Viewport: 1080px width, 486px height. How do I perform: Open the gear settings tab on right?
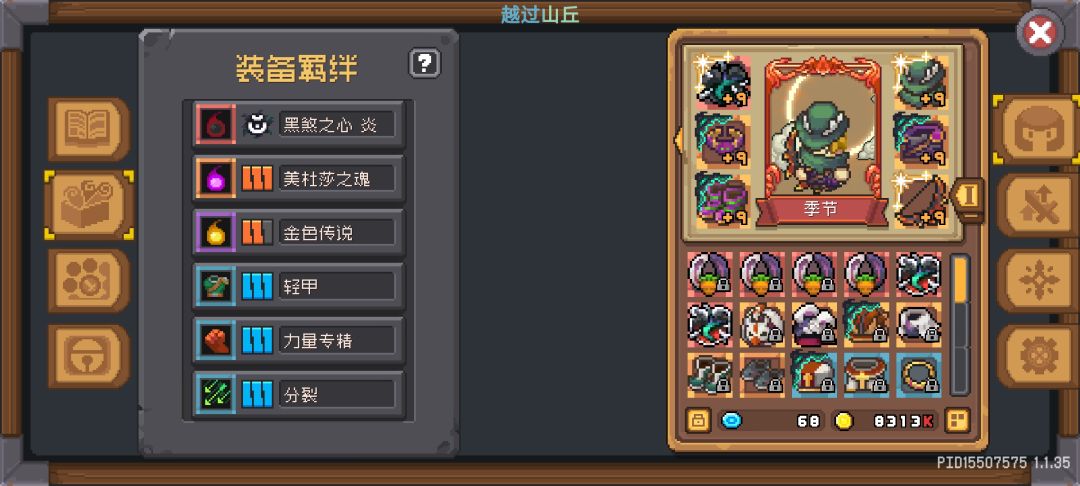pos(1038,356)
